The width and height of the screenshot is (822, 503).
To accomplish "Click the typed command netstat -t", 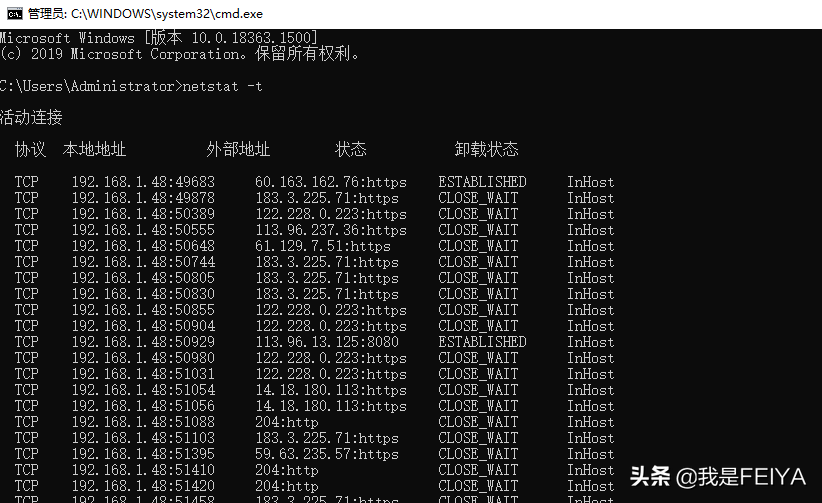I will 222,86.
